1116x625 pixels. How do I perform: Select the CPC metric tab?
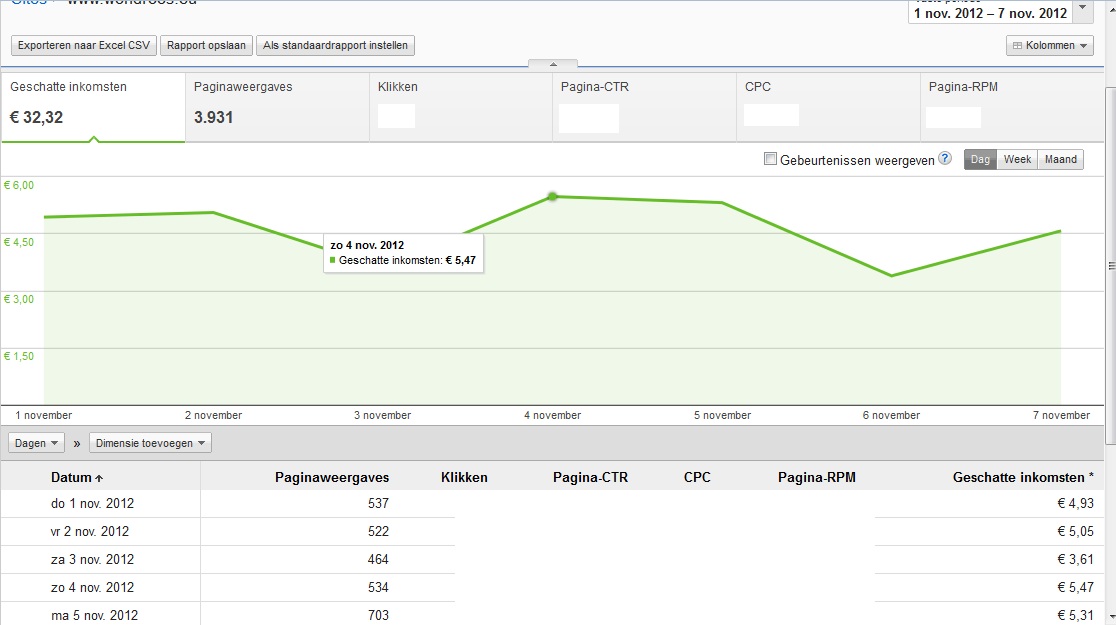(x=828, y=107)
